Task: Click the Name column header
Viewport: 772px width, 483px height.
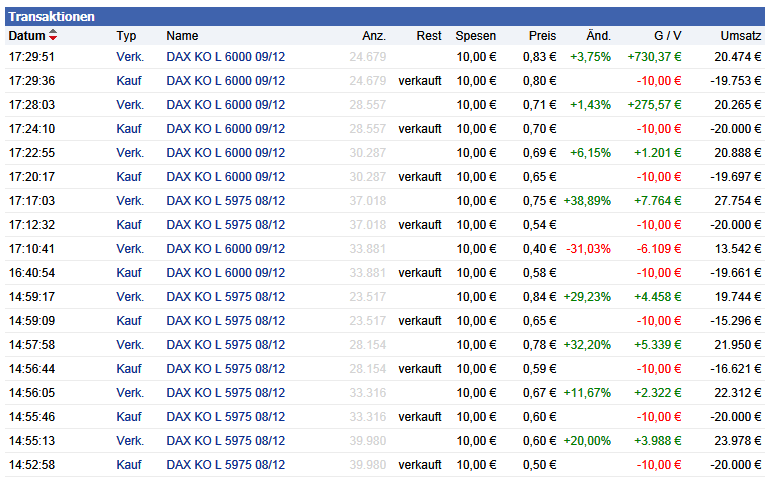Action: [x=182, y=36]
